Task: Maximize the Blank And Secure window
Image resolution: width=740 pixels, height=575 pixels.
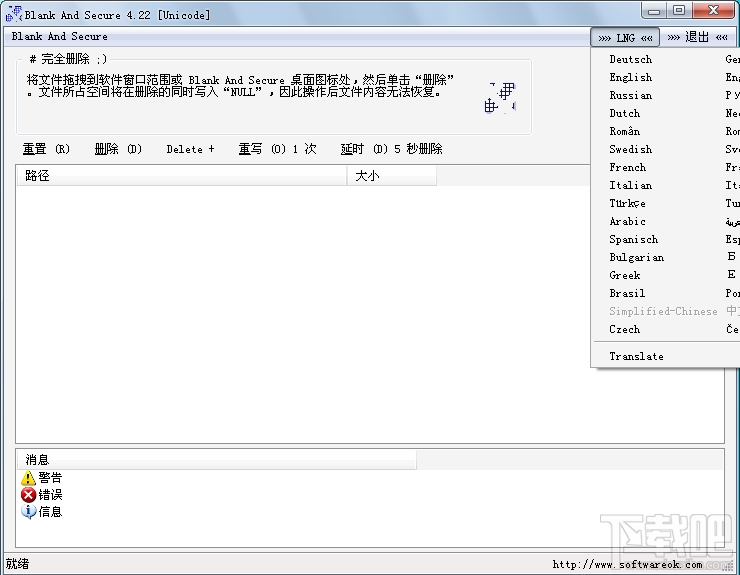Action: pyautogui.click(x=679, y=10)
